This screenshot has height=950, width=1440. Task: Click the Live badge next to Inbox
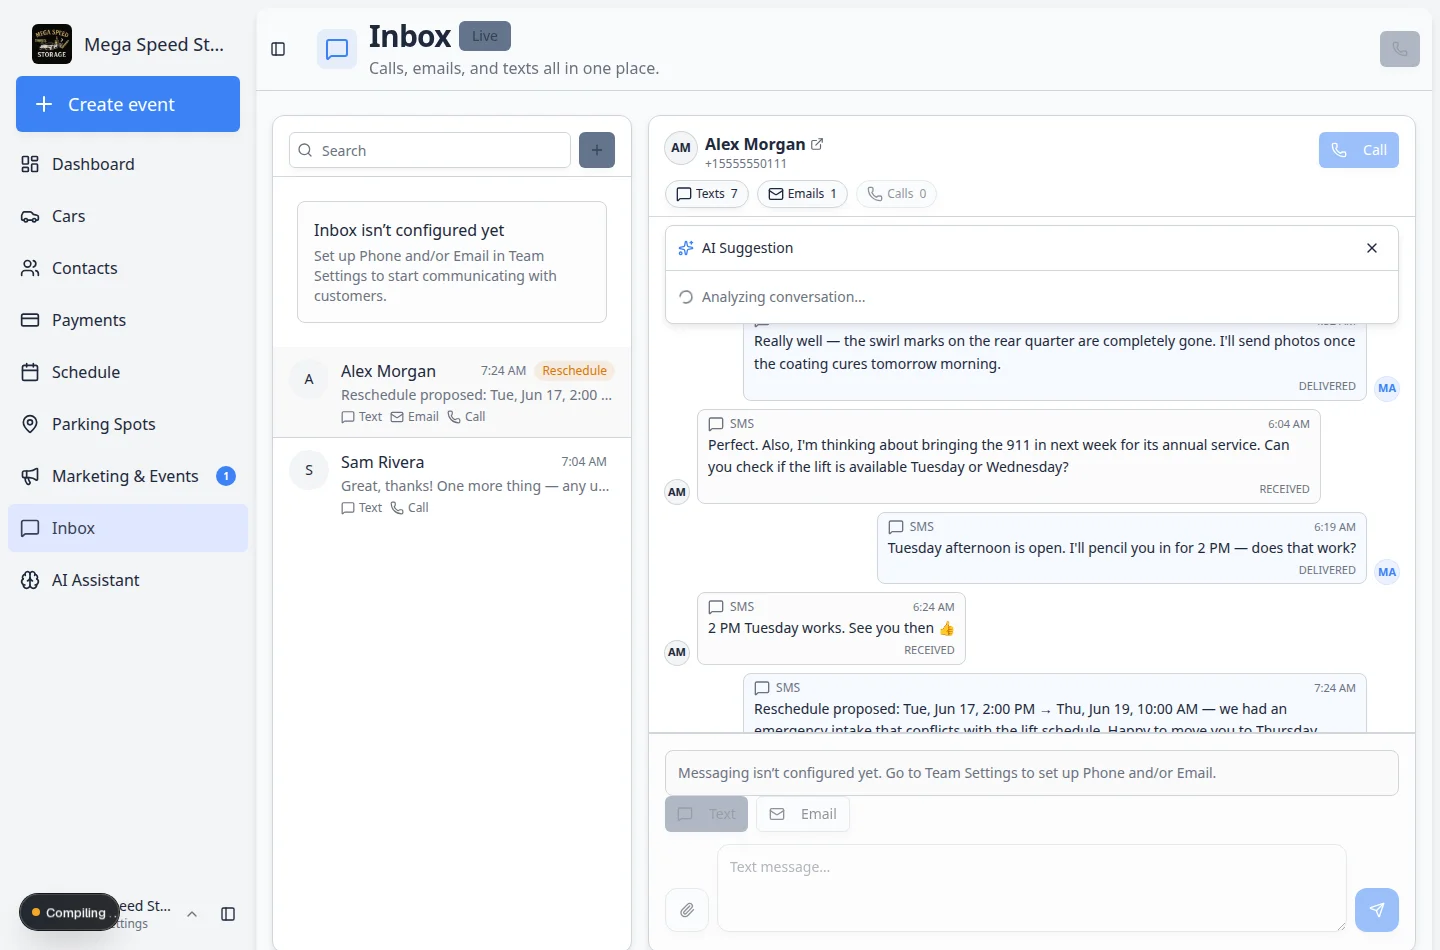tap(485, 36)
